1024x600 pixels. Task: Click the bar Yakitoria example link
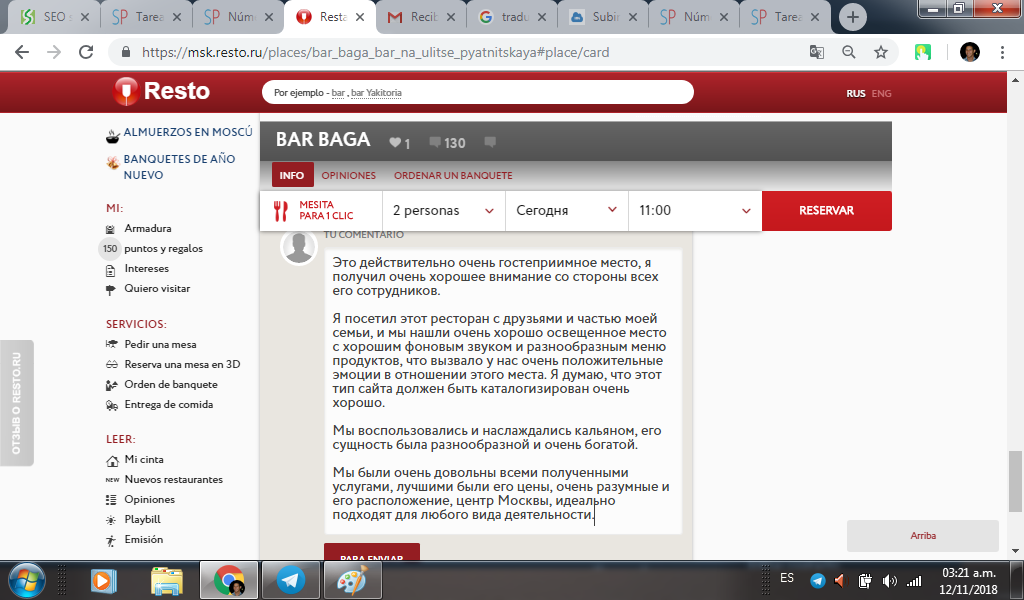point(376,93)
